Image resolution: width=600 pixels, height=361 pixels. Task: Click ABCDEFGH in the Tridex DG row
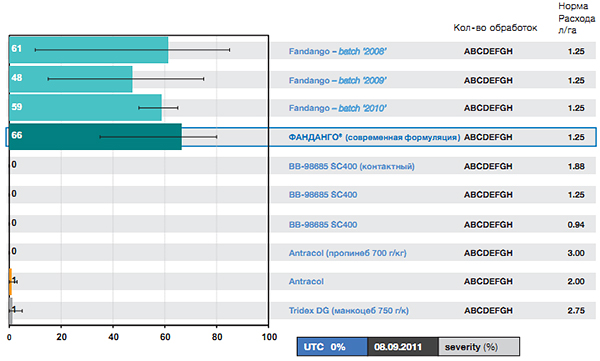(x=488, y=310)
